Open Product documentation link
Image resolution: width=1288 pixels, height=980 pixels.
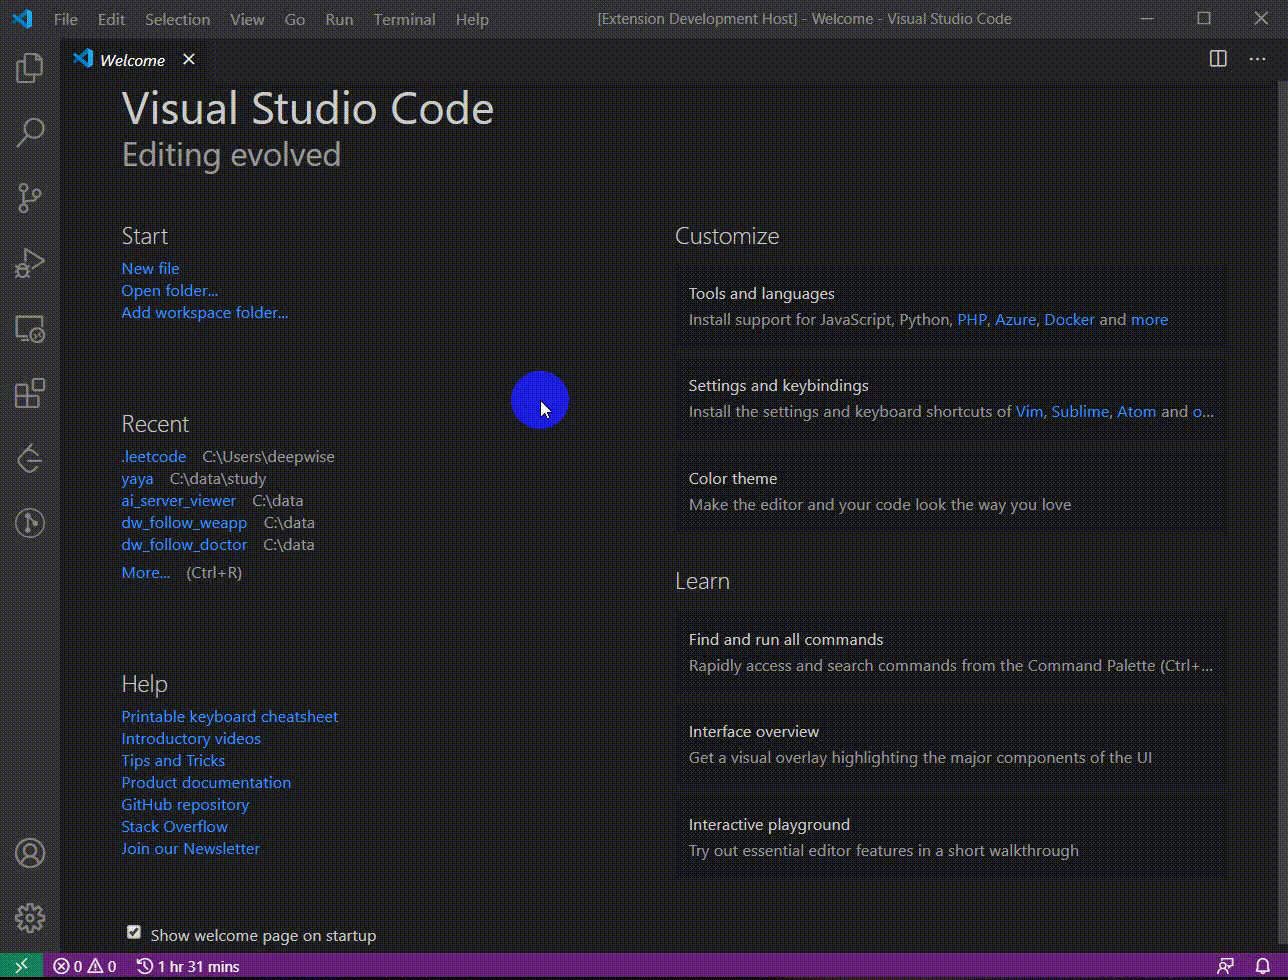(x=206, y=782)
